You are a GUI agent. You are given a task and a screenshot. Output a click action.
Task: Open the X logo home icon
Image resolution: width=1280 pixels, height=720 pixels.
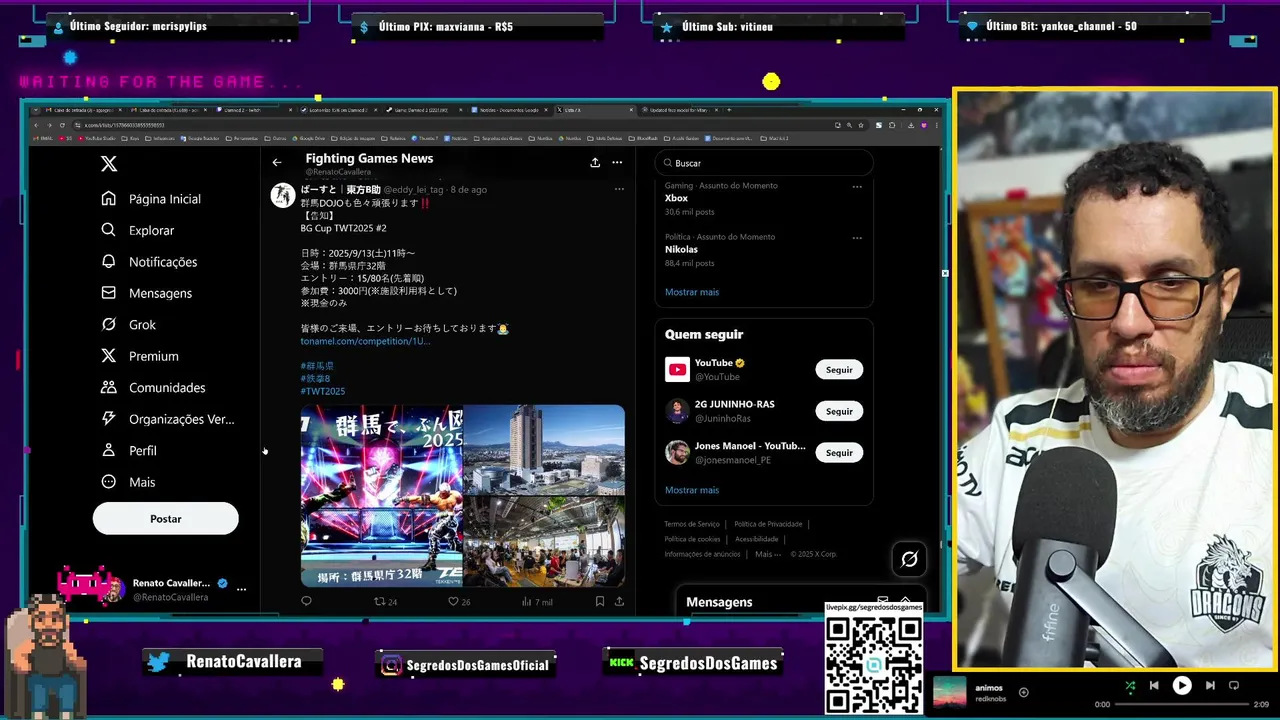[x=109, y=164]
